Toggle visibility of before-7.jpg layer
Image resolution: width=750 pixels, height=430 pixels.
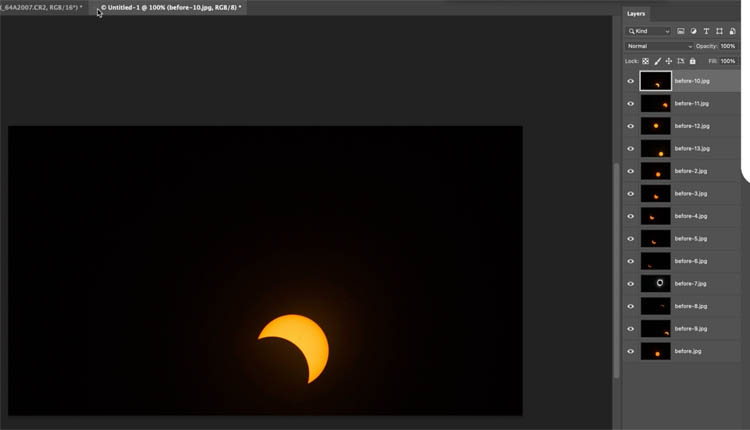point(630,284)
